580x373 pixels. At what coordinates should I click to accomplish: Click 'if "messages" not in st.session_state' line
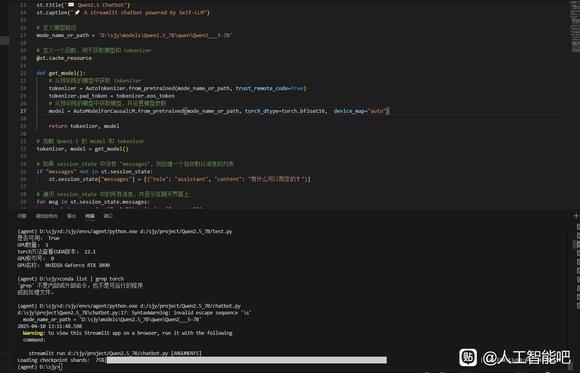[x=94, y=172]
